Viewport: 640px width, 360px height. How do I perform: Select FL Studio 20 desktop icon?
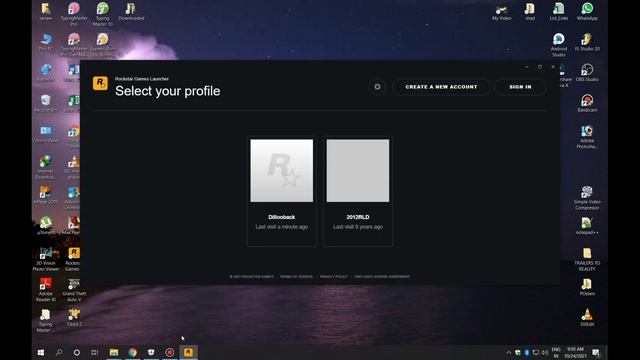tap(587, 42)
